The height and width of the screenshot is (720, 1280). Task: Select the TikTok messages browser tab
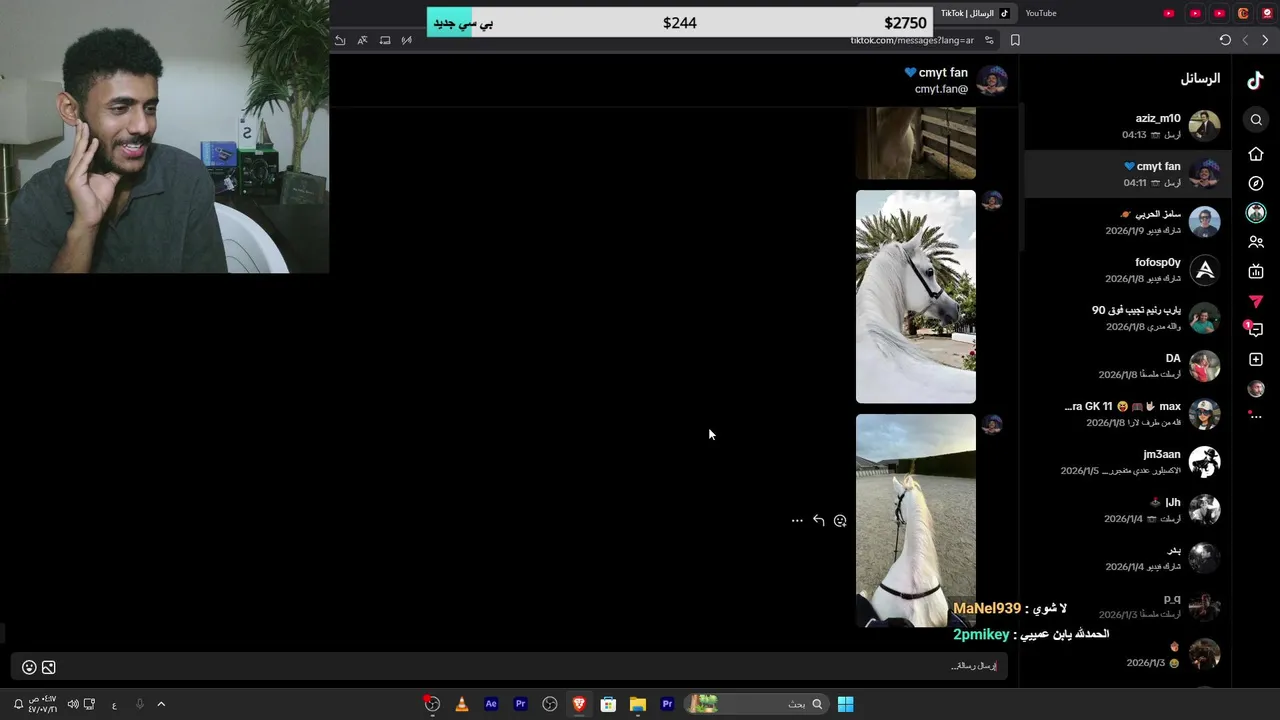coord(976,13)
